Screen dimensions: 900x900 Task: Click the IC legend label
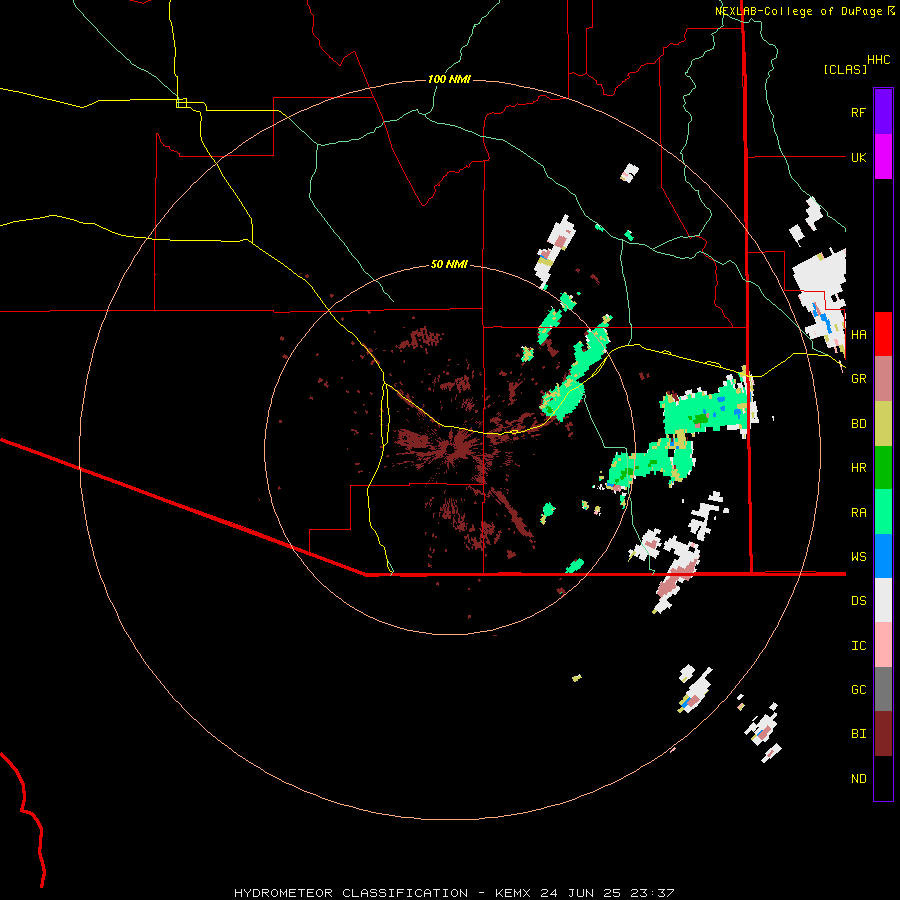858,646
